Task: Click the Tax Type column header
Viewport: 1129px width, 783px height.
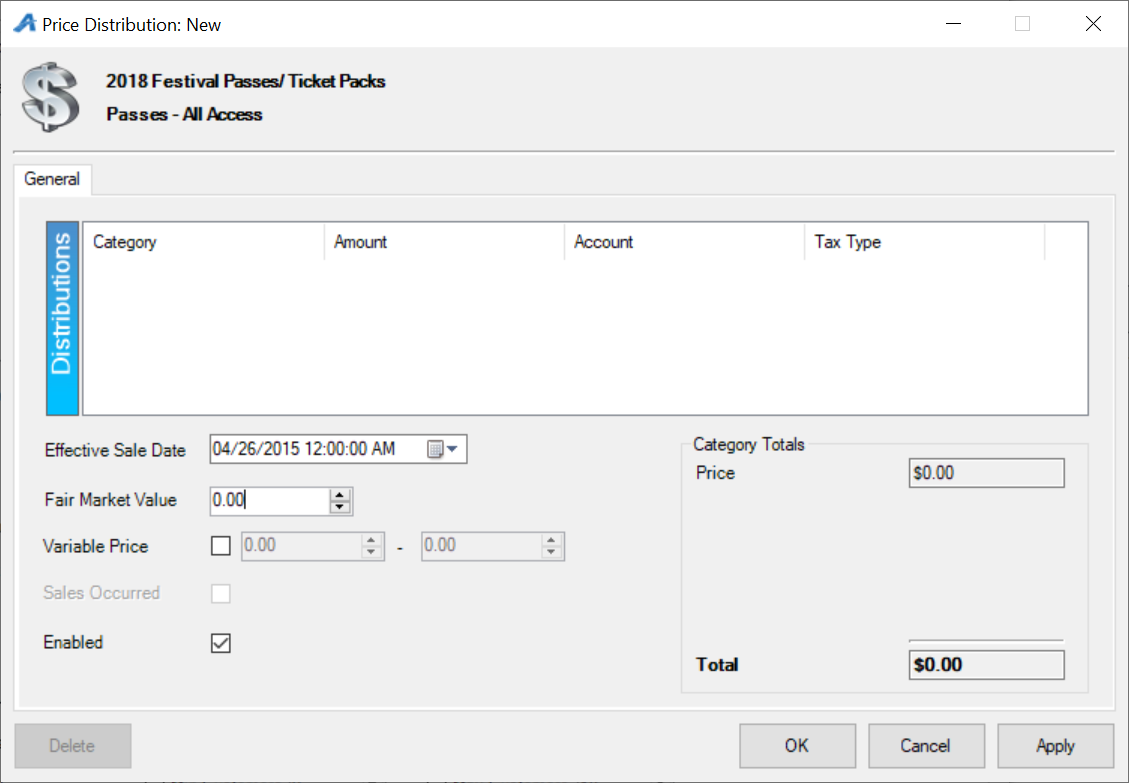Action: click(925, 242)
